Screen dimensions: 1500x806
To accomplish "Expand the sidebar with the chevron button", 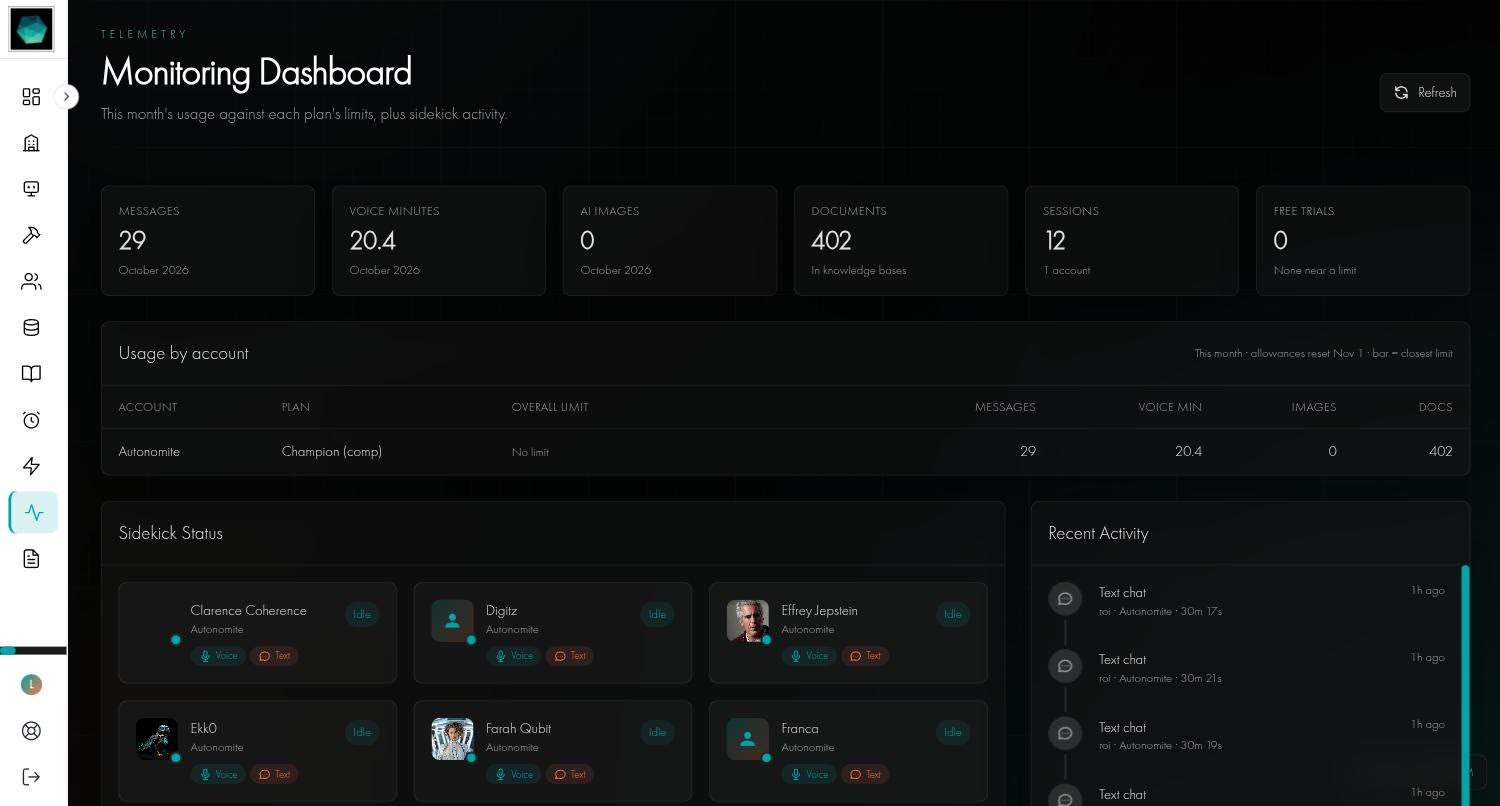I will pos(66,97).
